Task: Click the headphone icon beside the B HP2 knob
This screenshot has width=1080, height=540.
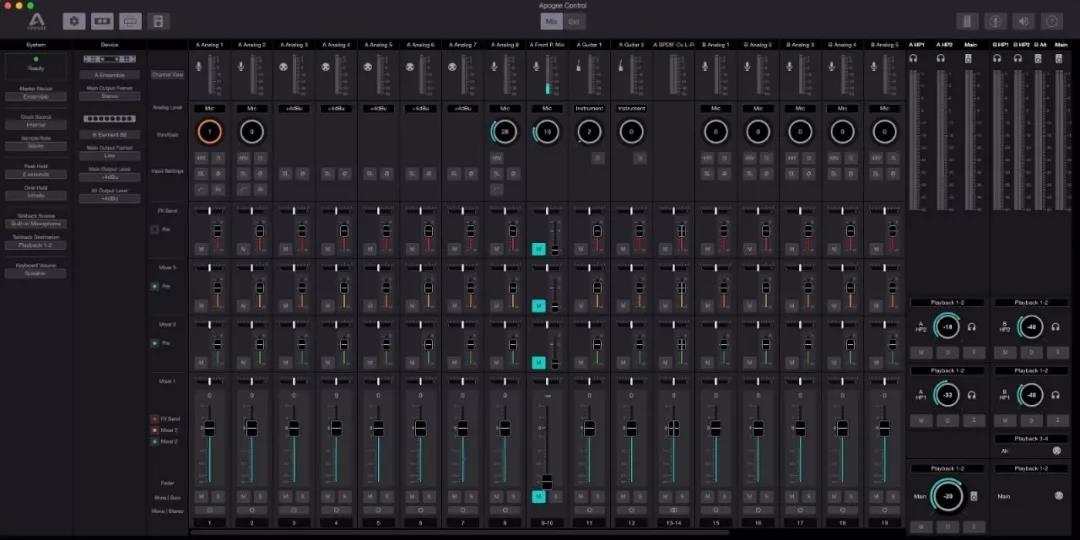Action: pos(1055,326)
